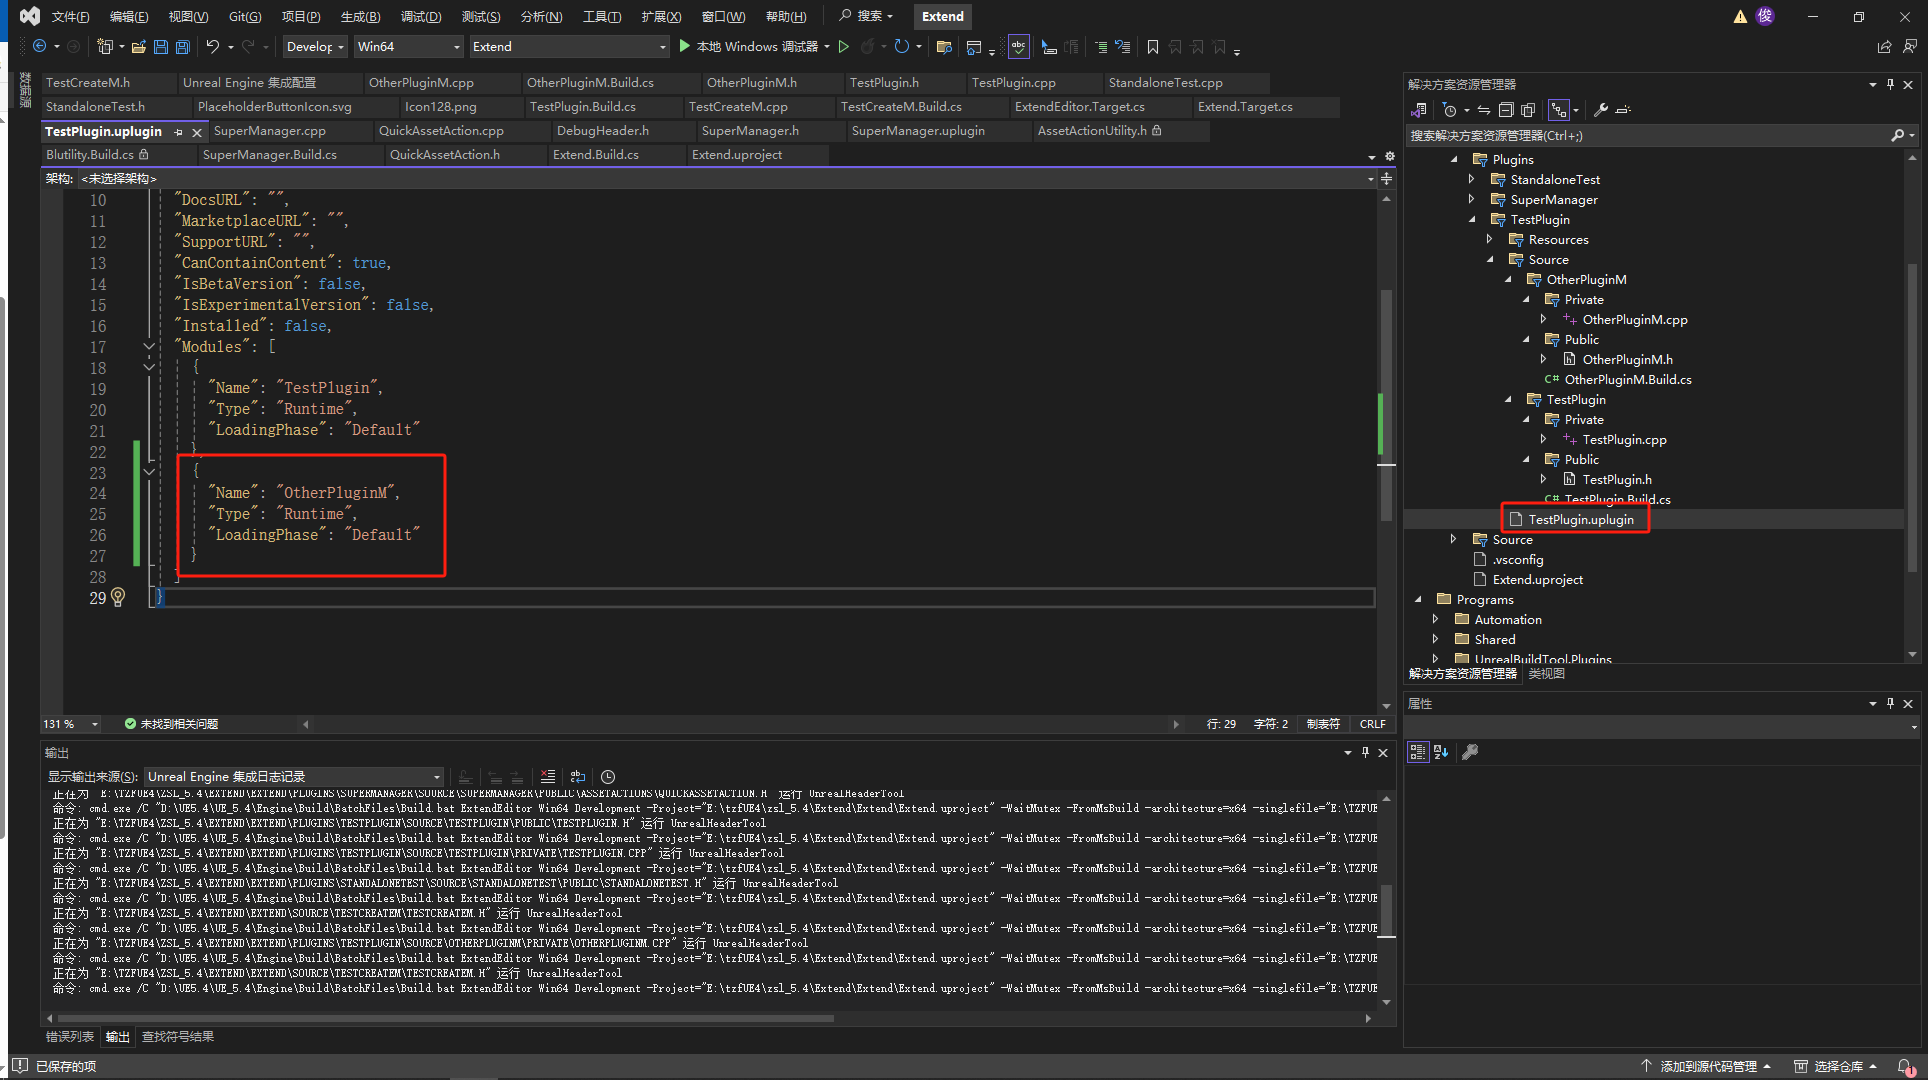The image size is (1928, 1080).
Task: Click the lightbulb quick actions icon at line 29
Action: [118, 597]
